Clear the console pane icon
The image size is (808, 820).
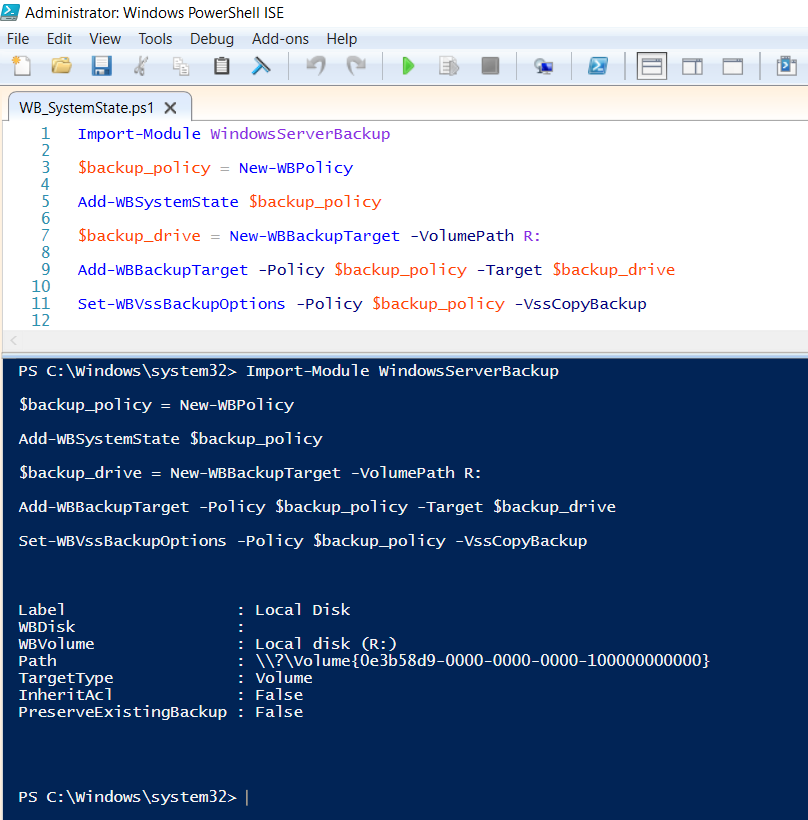pyautogui.click(x=261, y=67)
